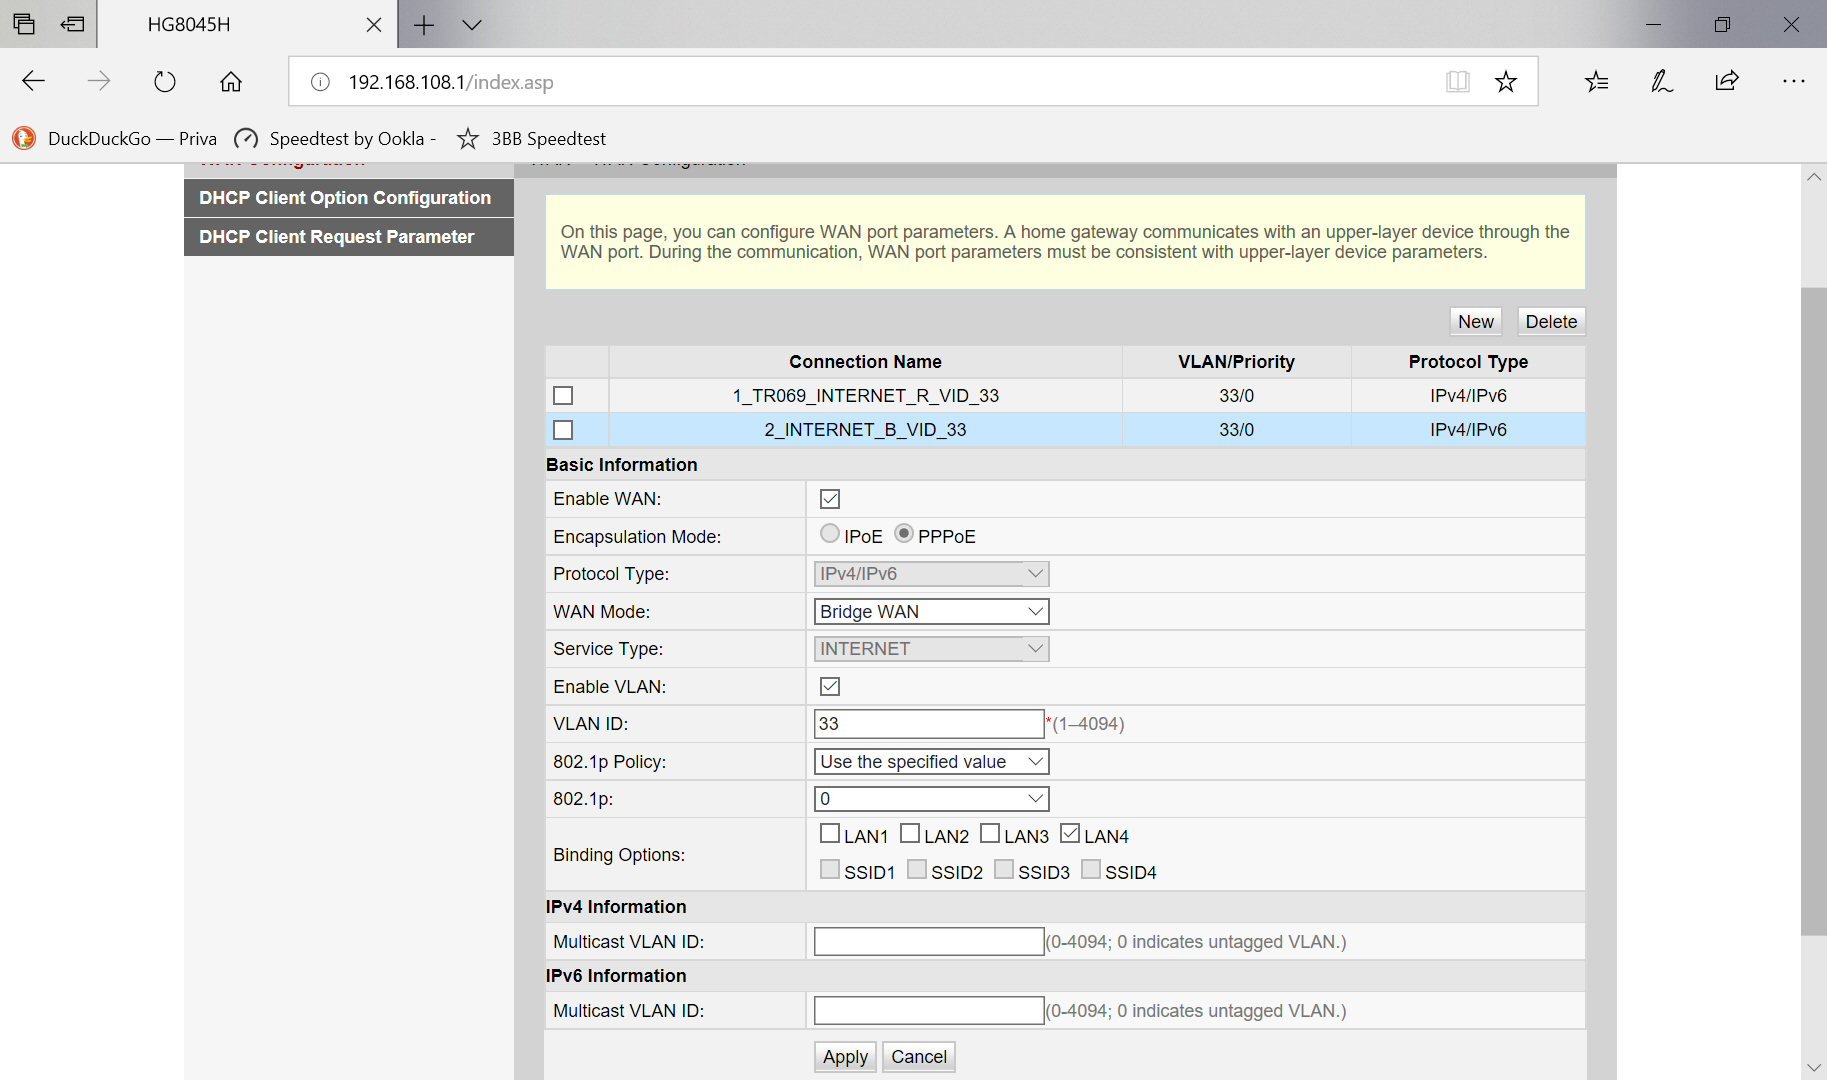Image resolution: width=1827 pixels, height=1080 pixels.
Task: Select the 2_INTERNET_B_VID_33 connection name
Action: point(866,430)
